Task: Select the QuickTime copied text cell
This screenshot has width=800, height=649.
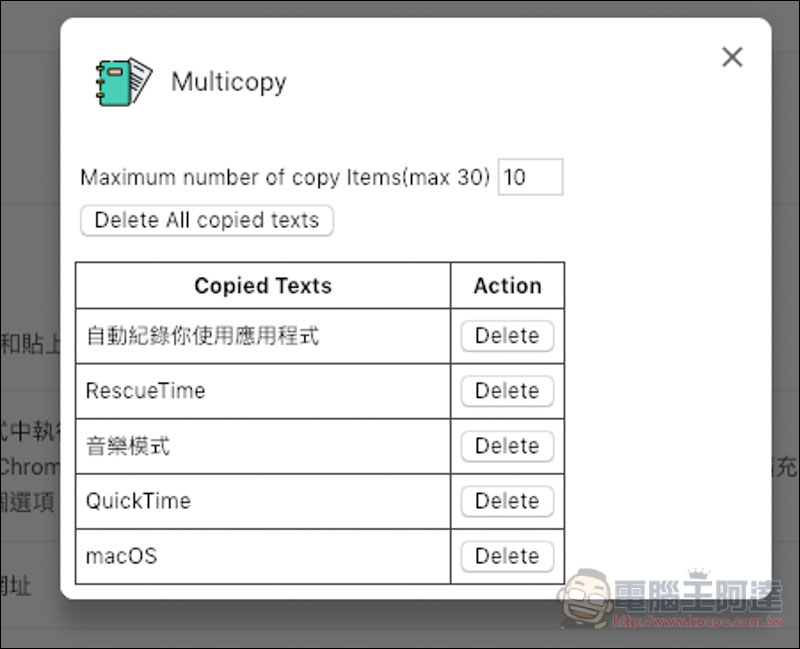Action: pyautogui.click(x=263, y=501)
